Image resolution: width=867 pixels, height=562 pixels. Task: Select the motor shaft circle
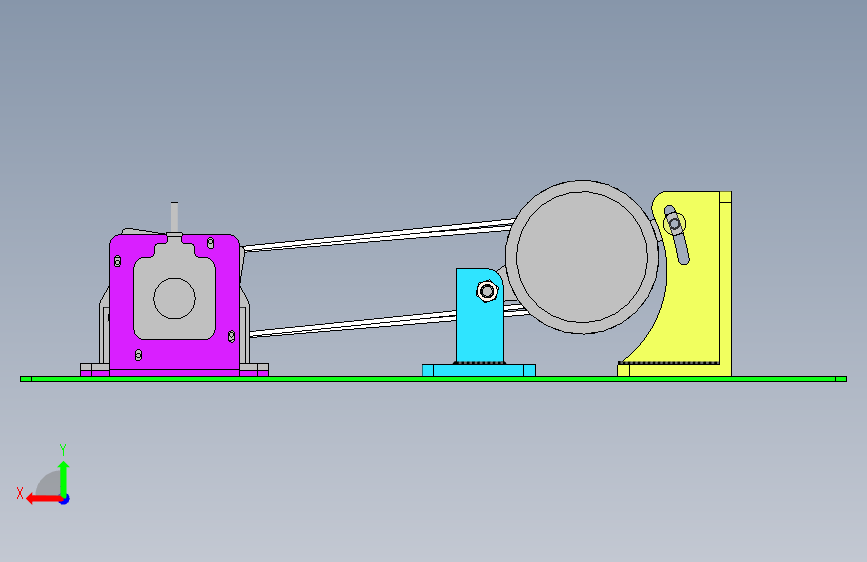(x=174, y=299)
